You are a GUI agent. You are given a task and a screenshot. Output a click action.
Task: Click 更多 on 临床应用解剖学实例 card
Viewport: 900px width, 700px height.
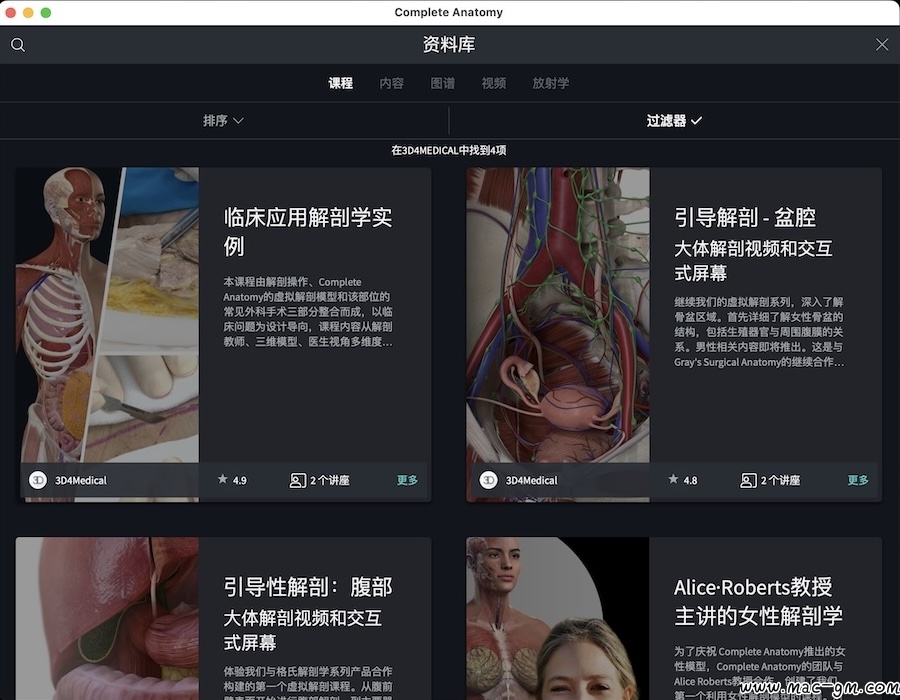pos(407,480)
